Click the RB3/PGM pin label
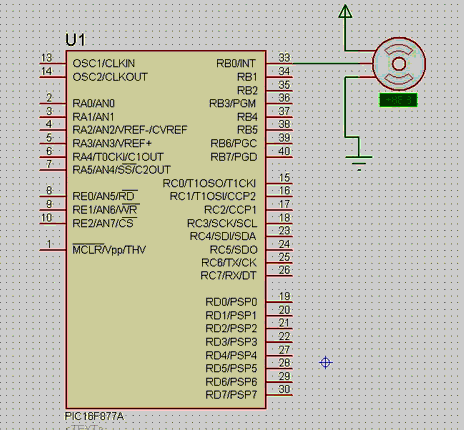The image size is (464, 430). click(x=233, y=103)
